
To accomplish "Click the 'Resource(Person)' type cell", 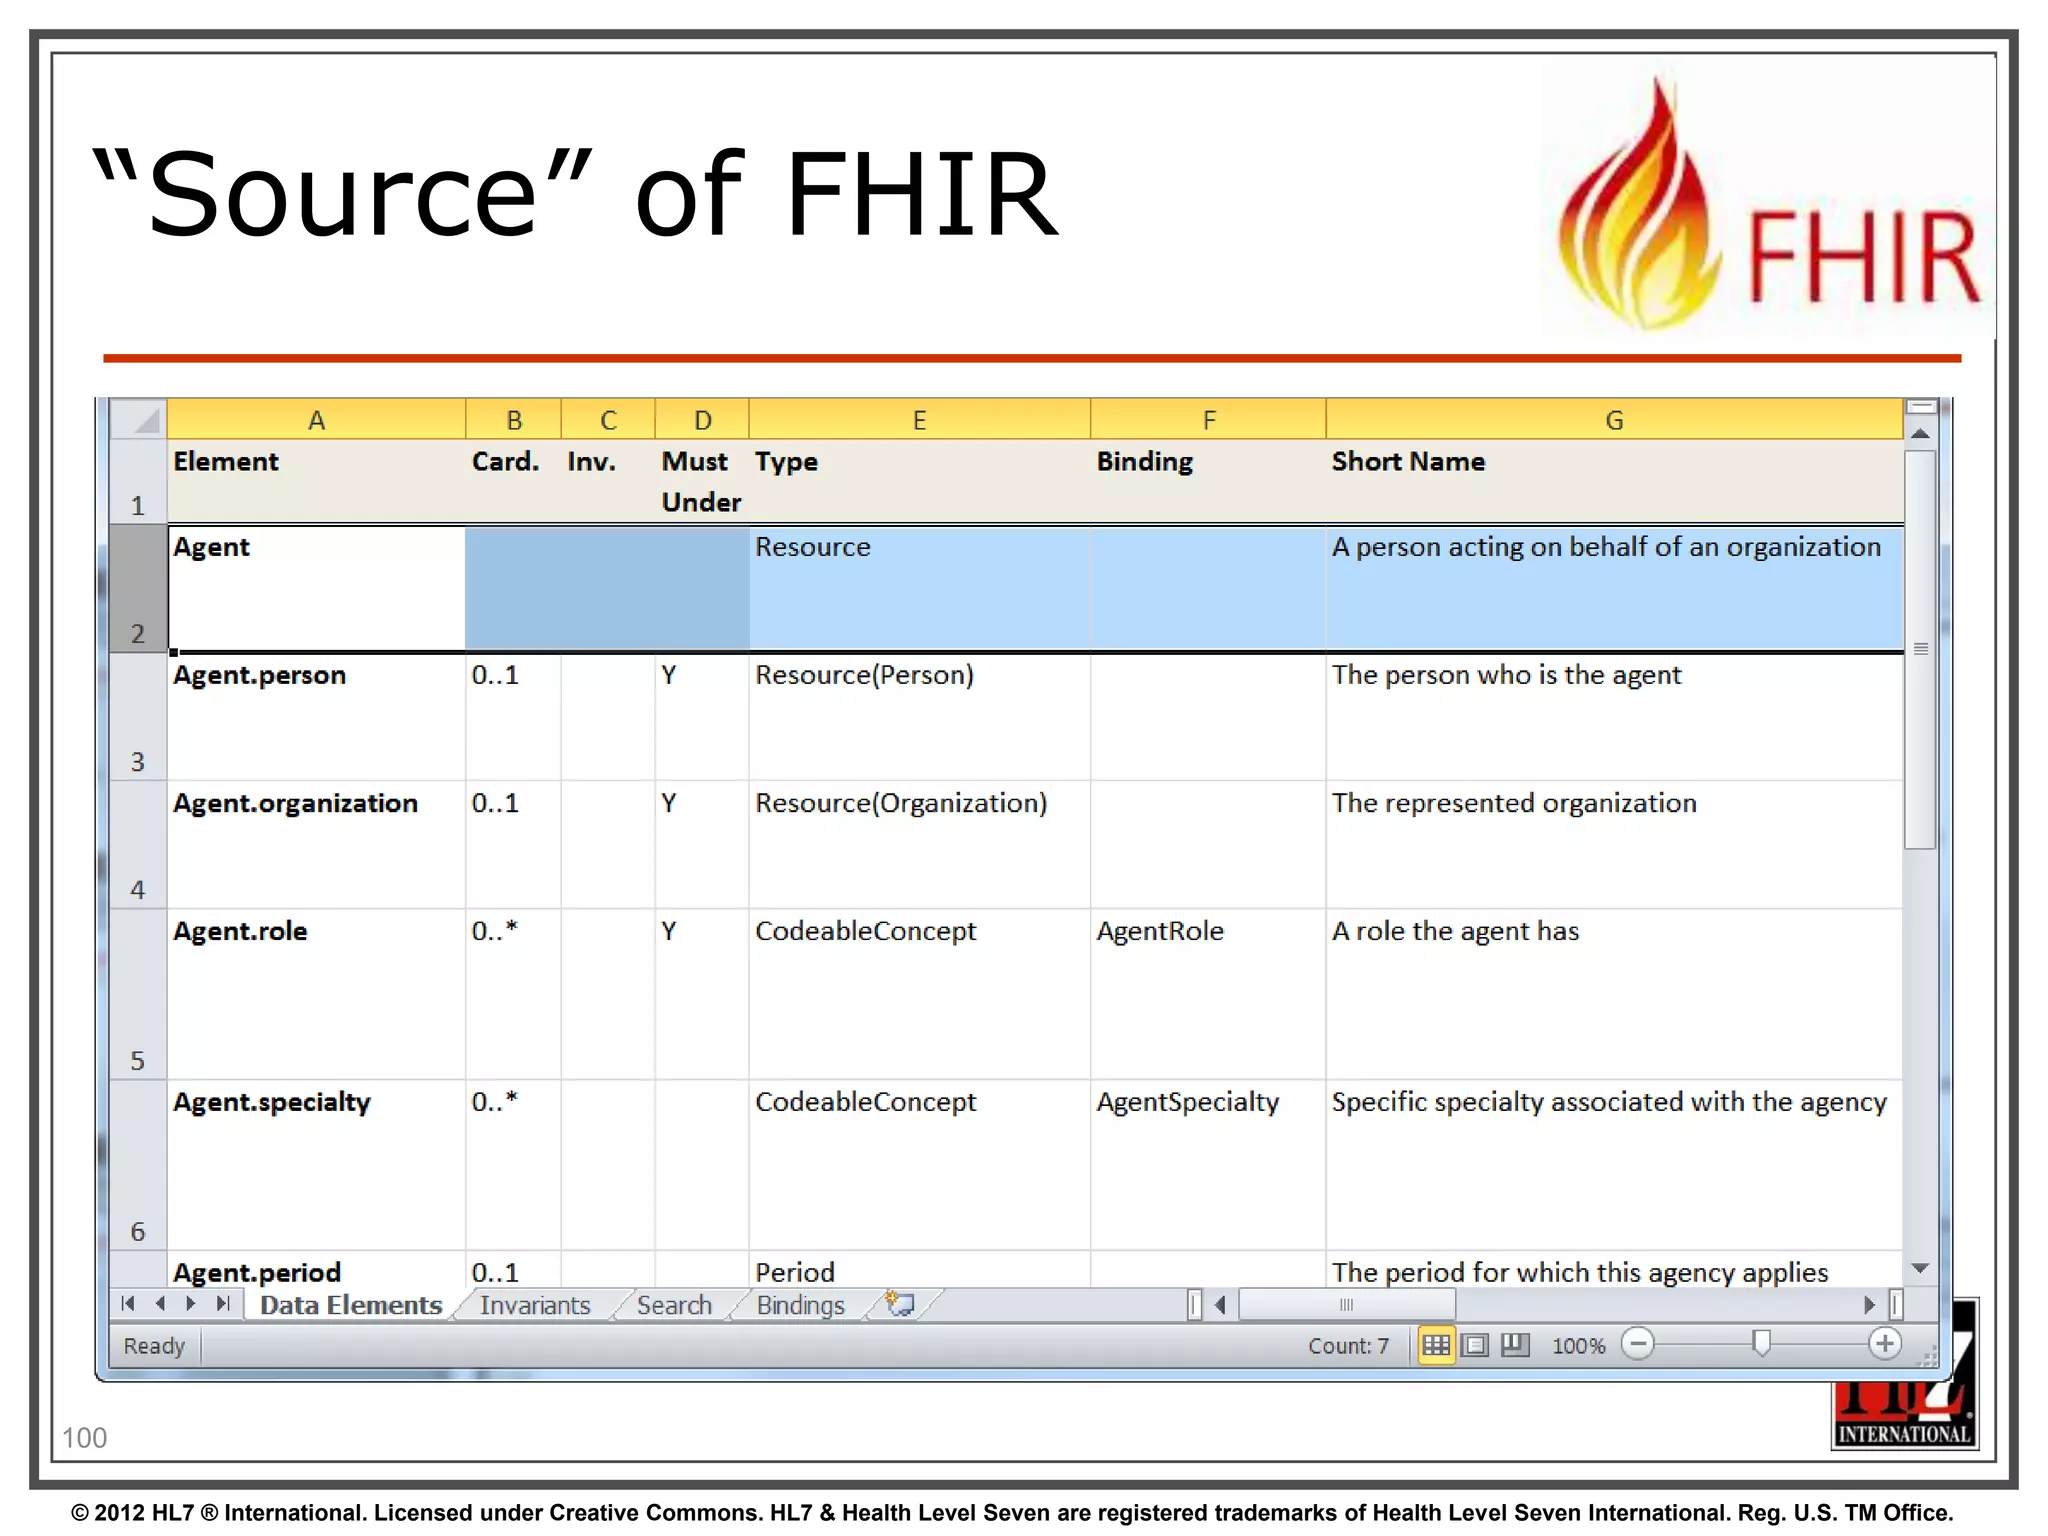I will (x=919, y=716).
